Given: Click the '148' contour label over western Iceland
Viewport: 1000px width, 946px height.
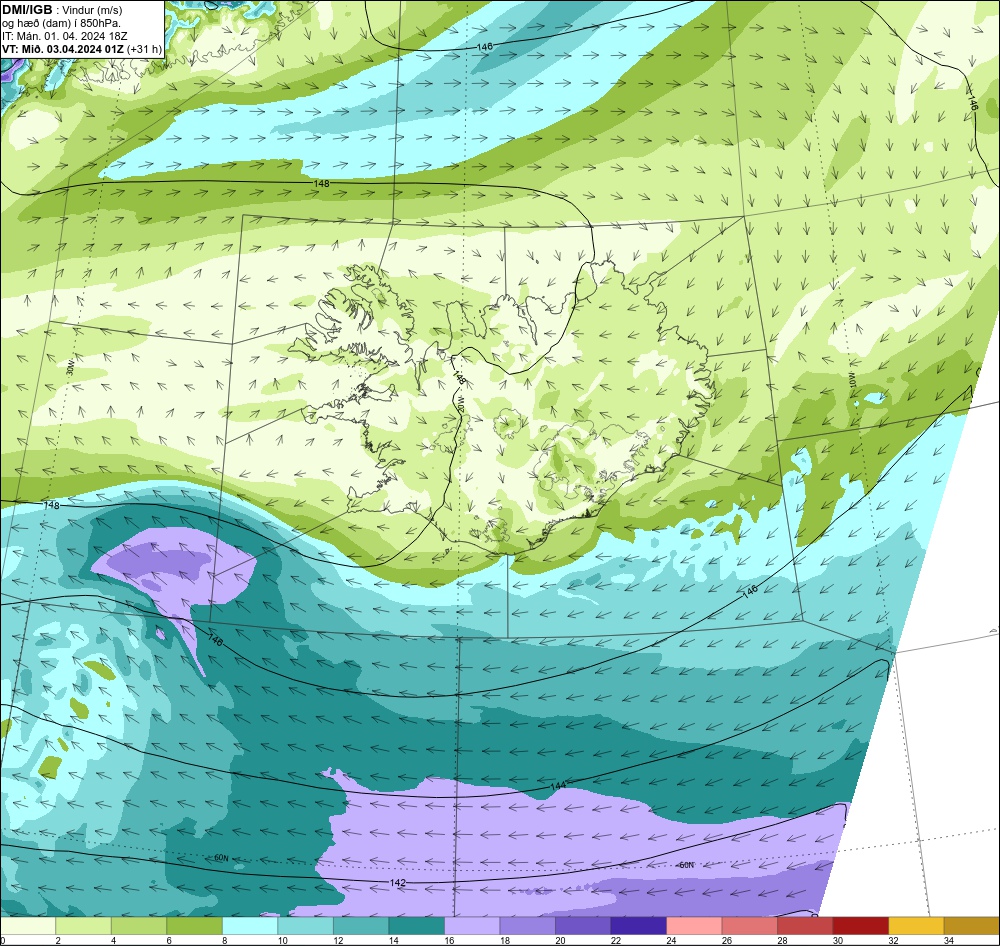Looking at the screenshot, I should click(459, 378).
